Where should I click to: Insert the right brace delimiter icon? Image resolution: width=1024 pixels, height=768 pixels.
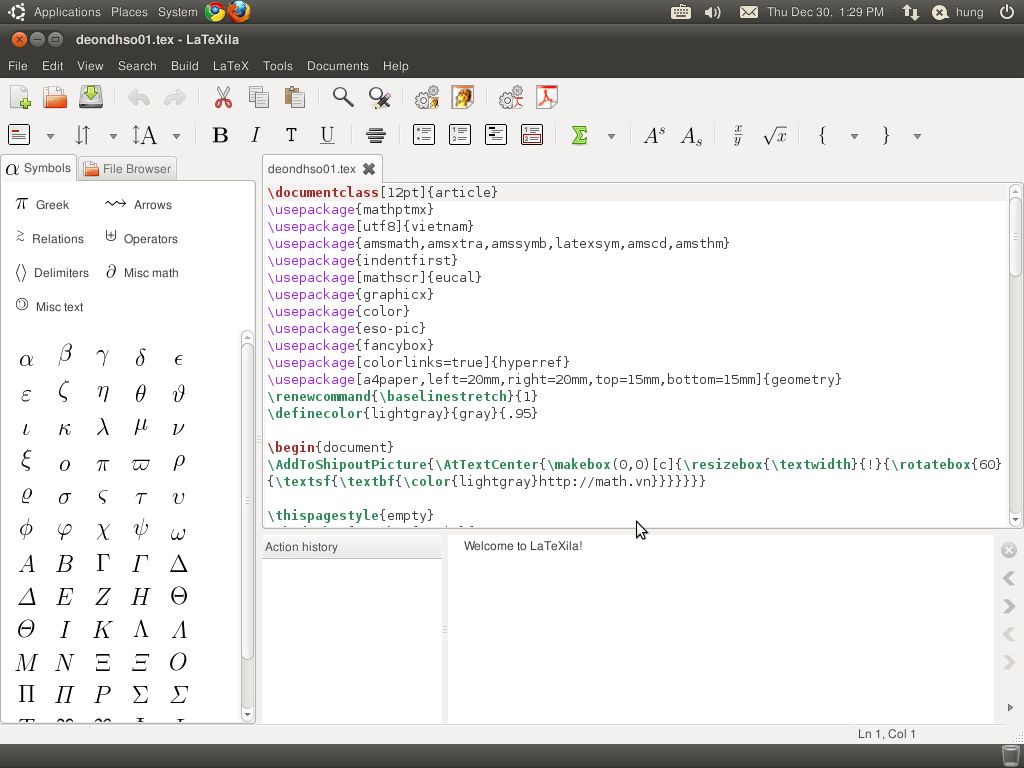(886, 135)
